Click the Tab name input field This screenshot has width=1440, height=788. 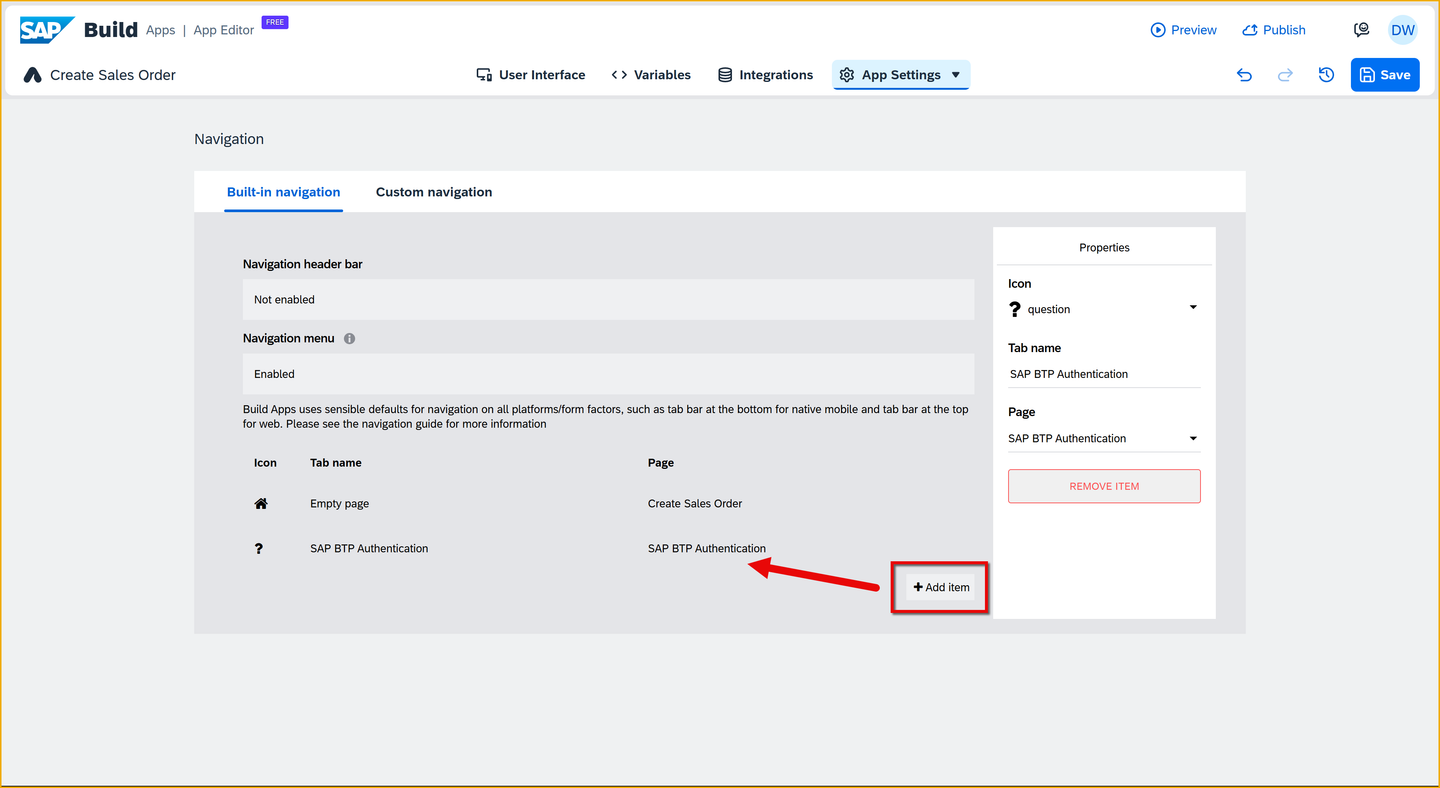pos(1104,374)
